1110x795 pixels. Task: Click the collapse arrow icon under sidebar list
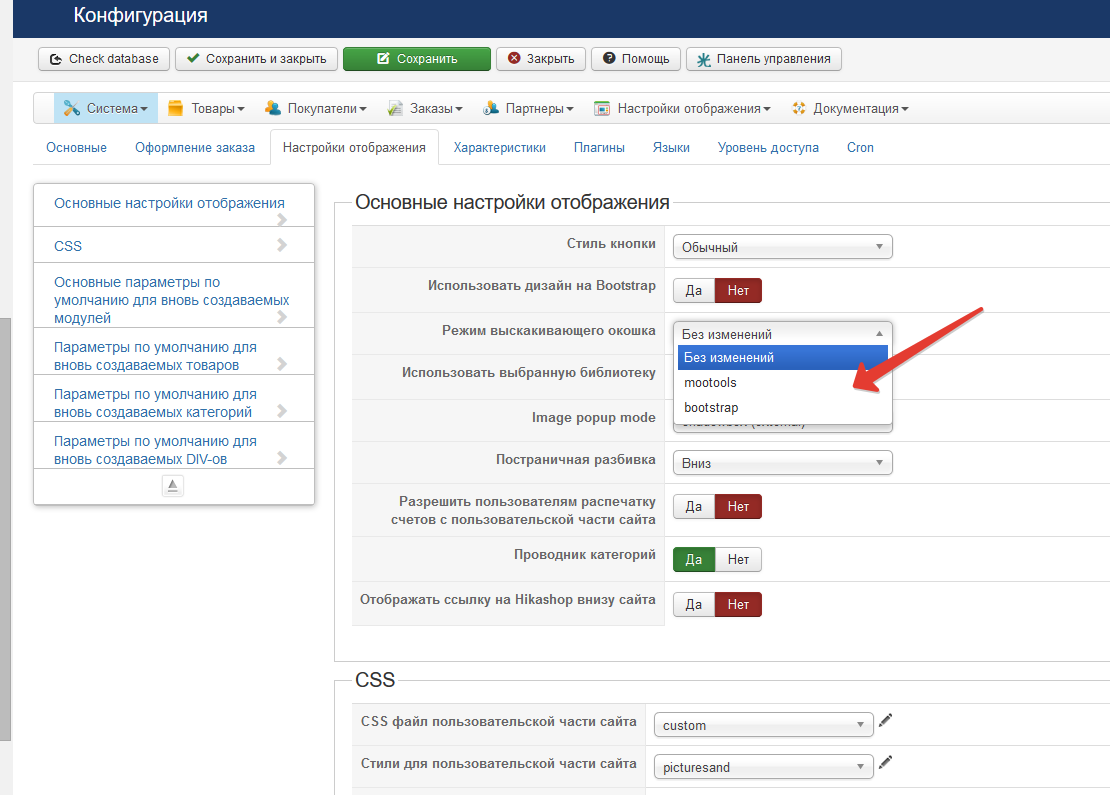click(173, 486)
